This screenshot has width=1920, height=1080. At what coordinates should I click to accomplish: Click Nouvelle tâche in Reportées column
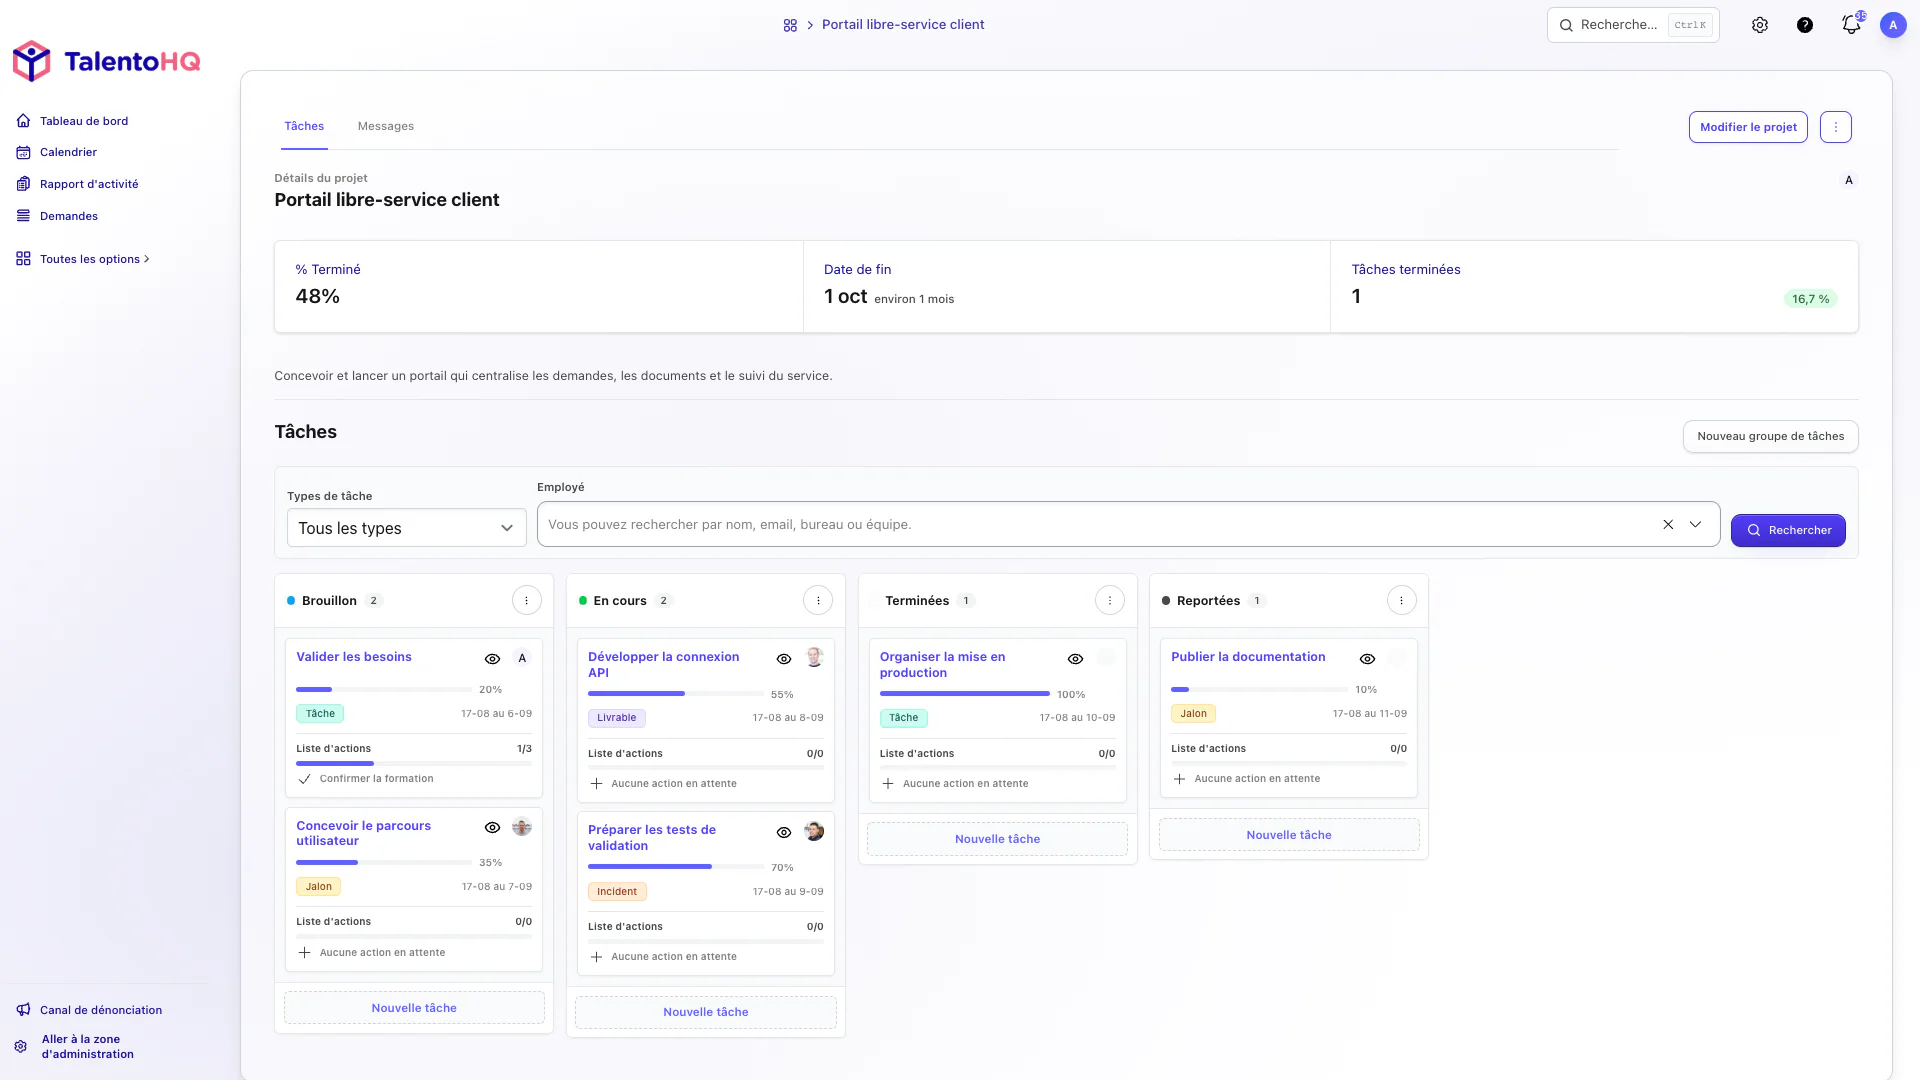pyautogui.click(x=1289, y=835)
